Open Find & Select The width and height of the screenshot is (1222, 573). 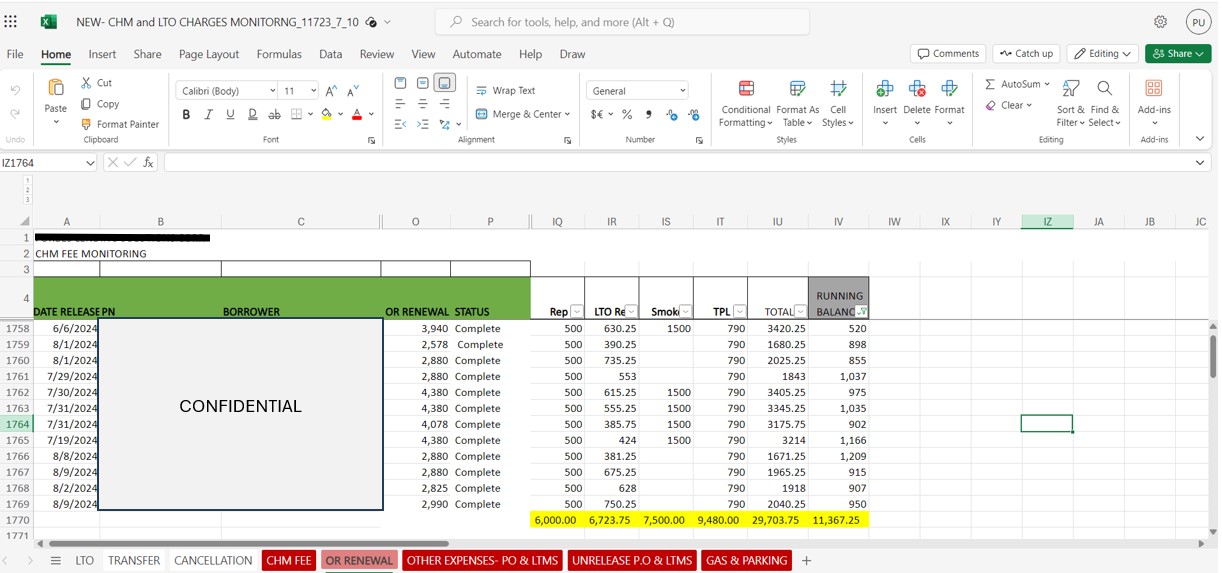tap(1104, 103)
